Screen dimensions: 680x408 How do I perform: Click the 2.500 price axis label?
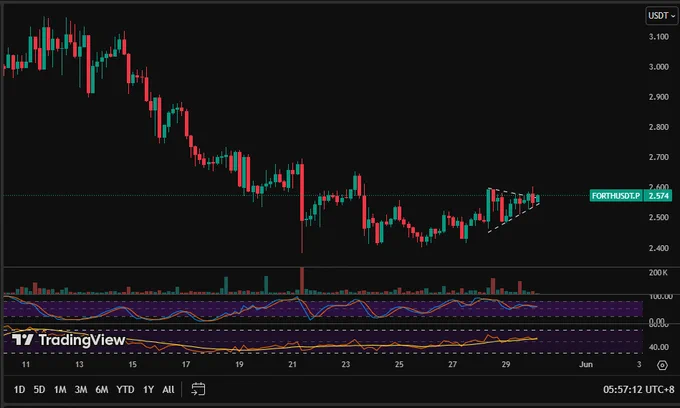coord(658,217)
